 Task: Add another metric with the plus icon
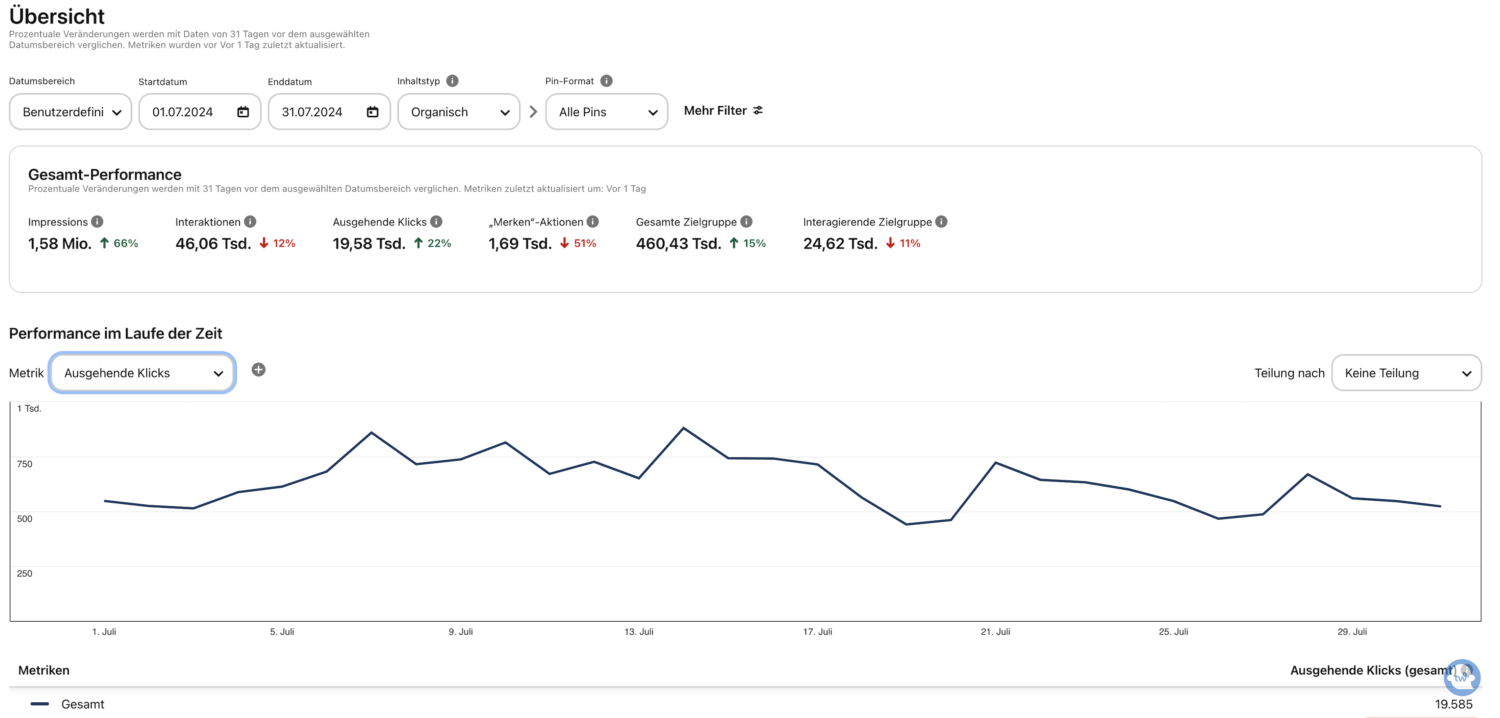(258, 370)
